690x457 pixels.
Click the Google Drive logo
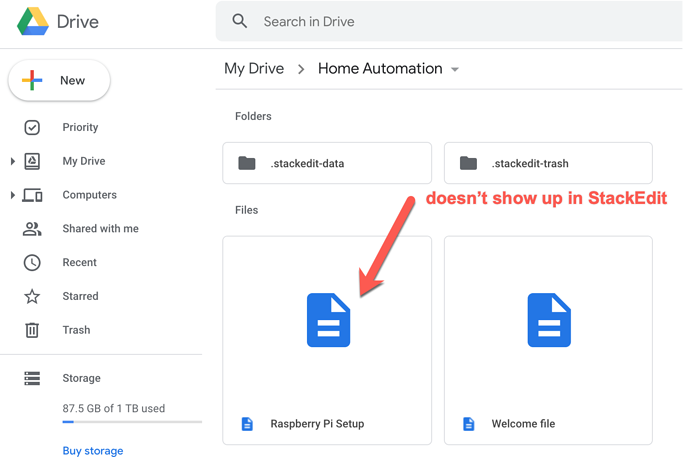33,21
